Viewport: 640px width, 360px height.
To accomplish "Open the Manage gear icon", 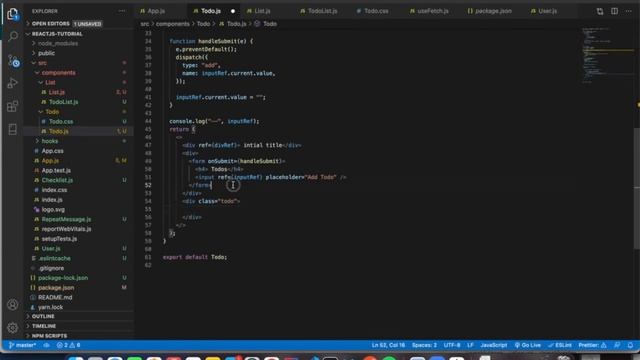I will 13,327.
